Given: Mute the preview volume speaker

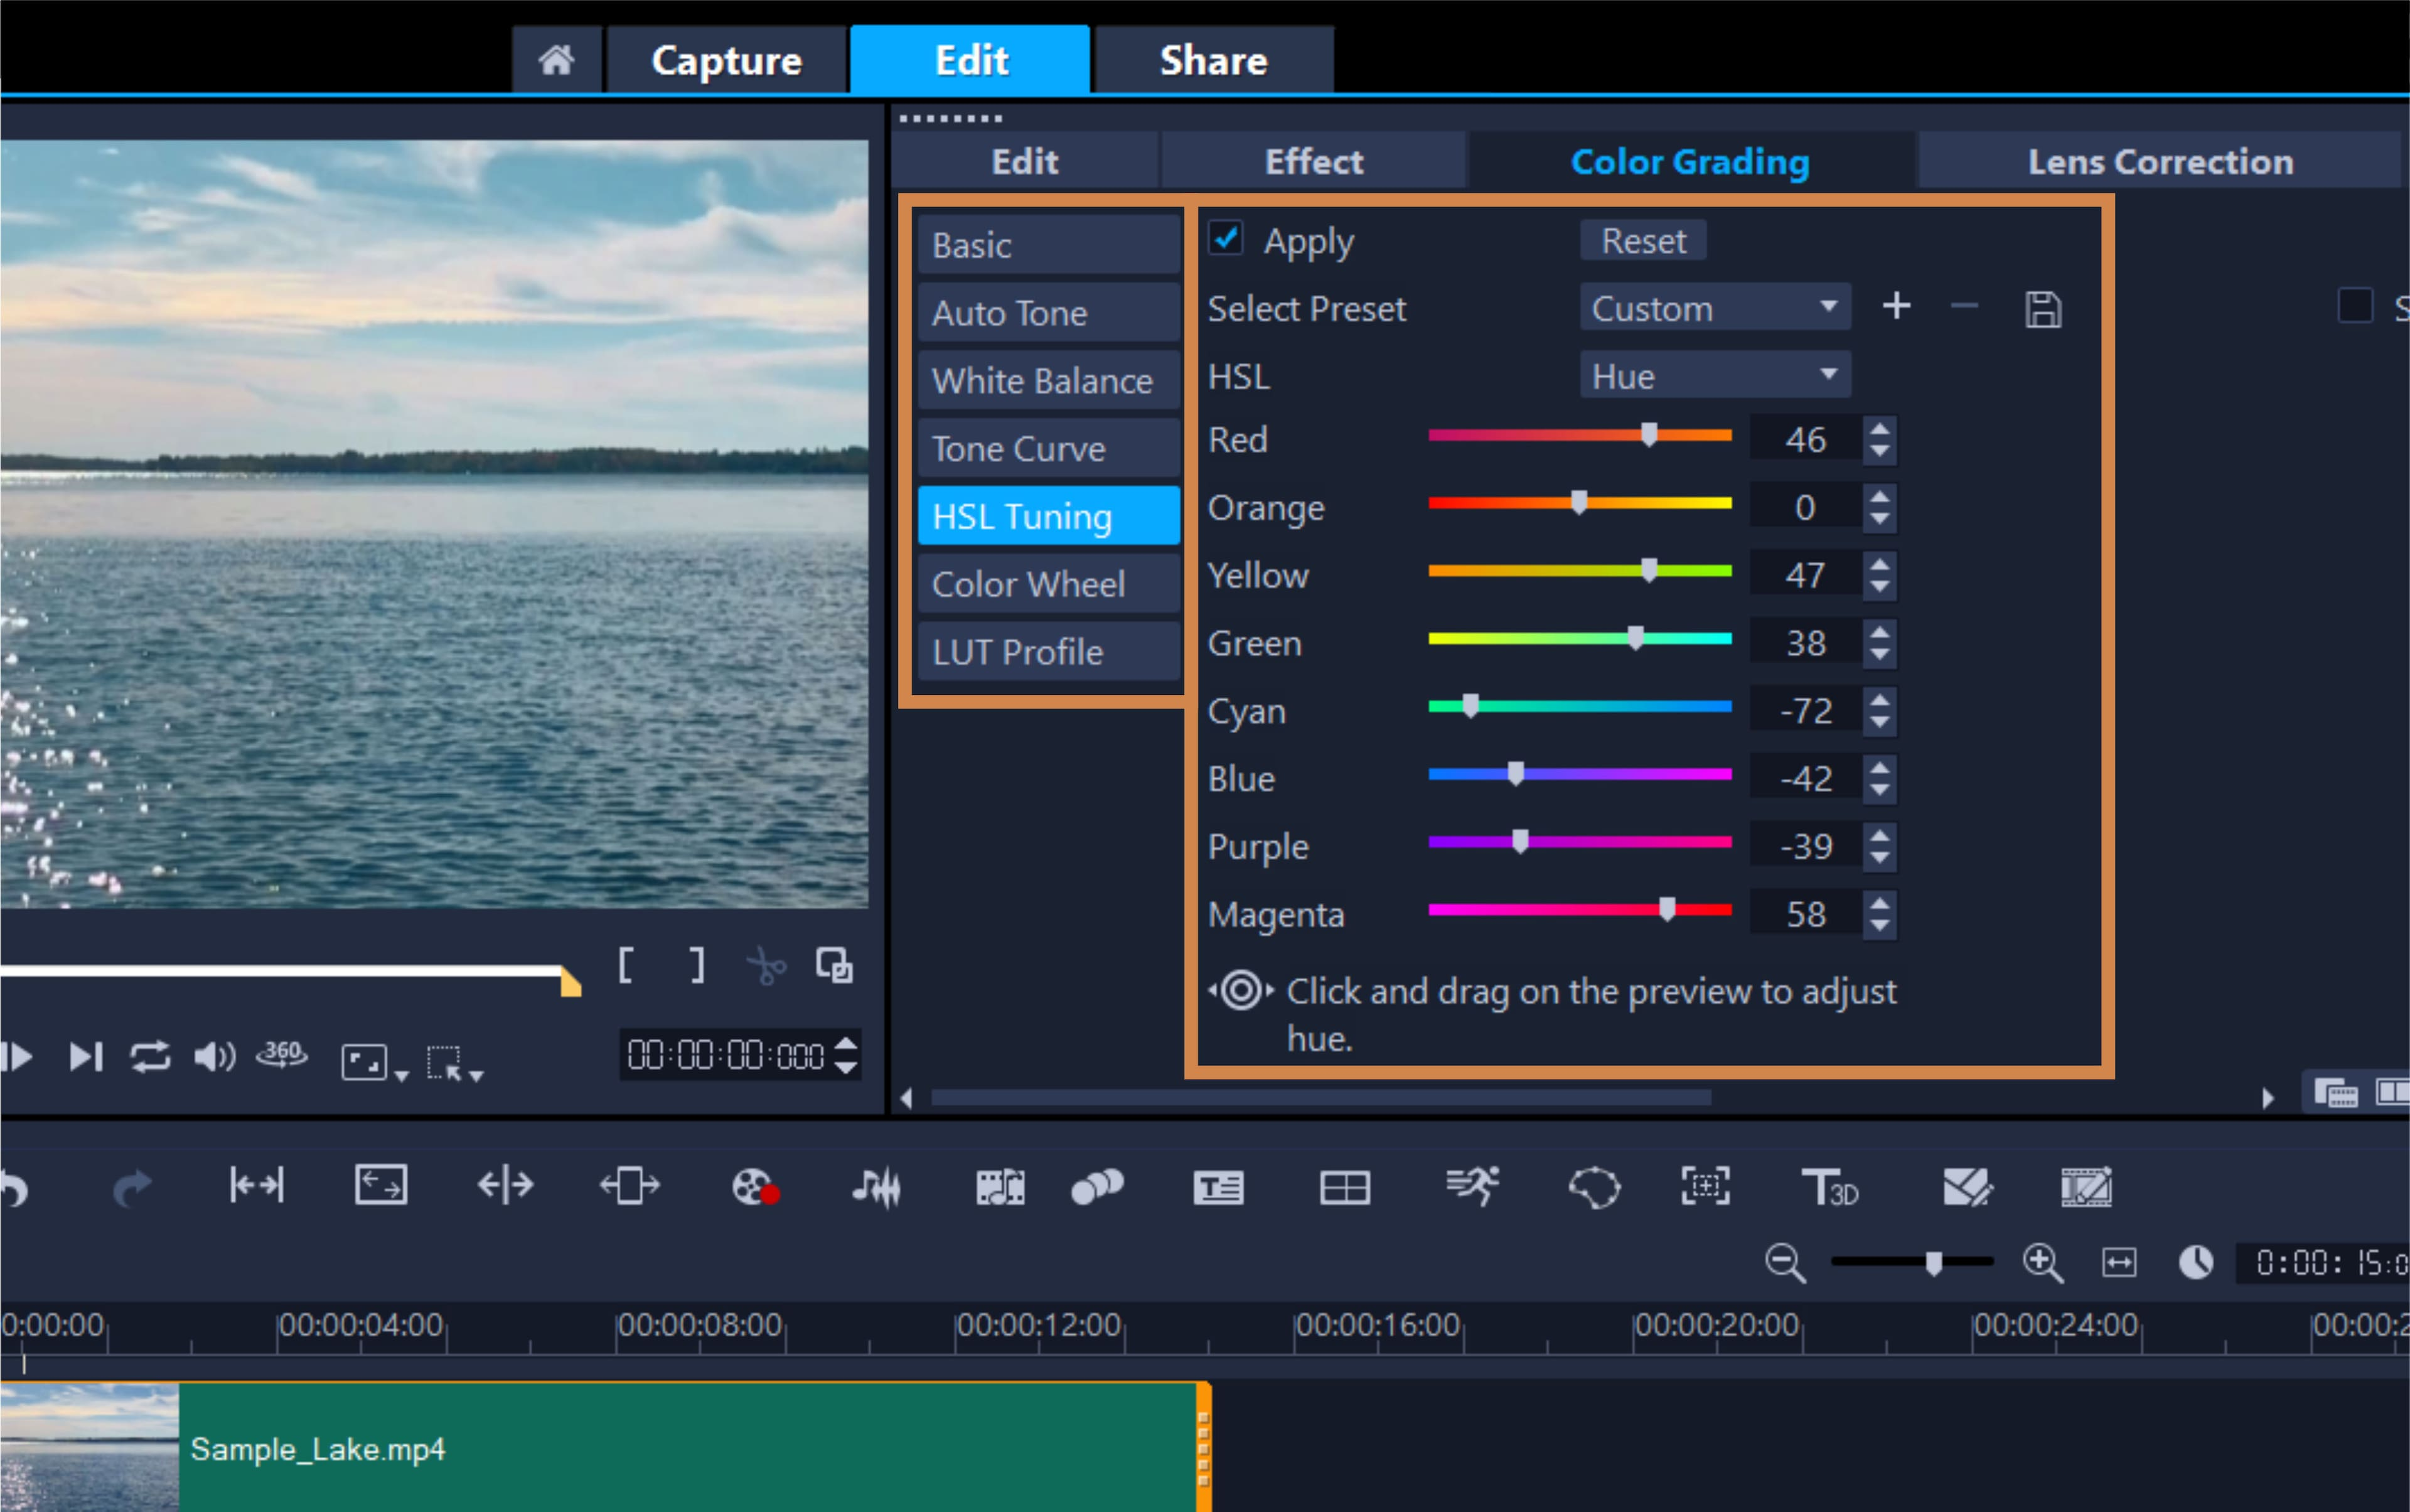Looking at the screenshot, I should 213,1056.
